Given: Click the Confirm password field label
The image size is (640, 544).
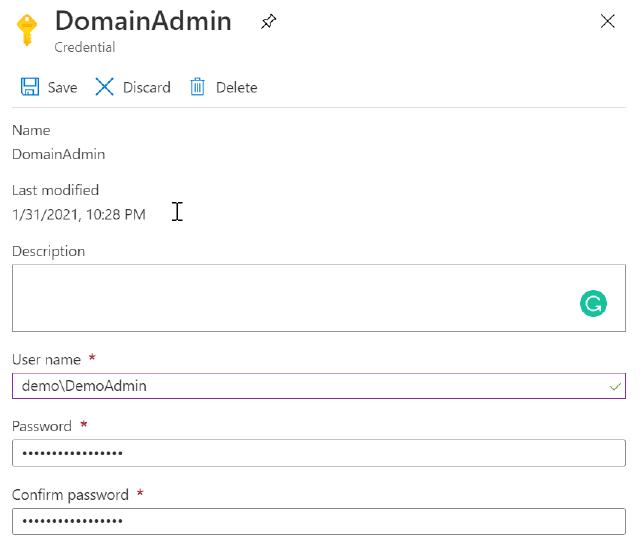Looking at the screenshot, I should (70, 495).
